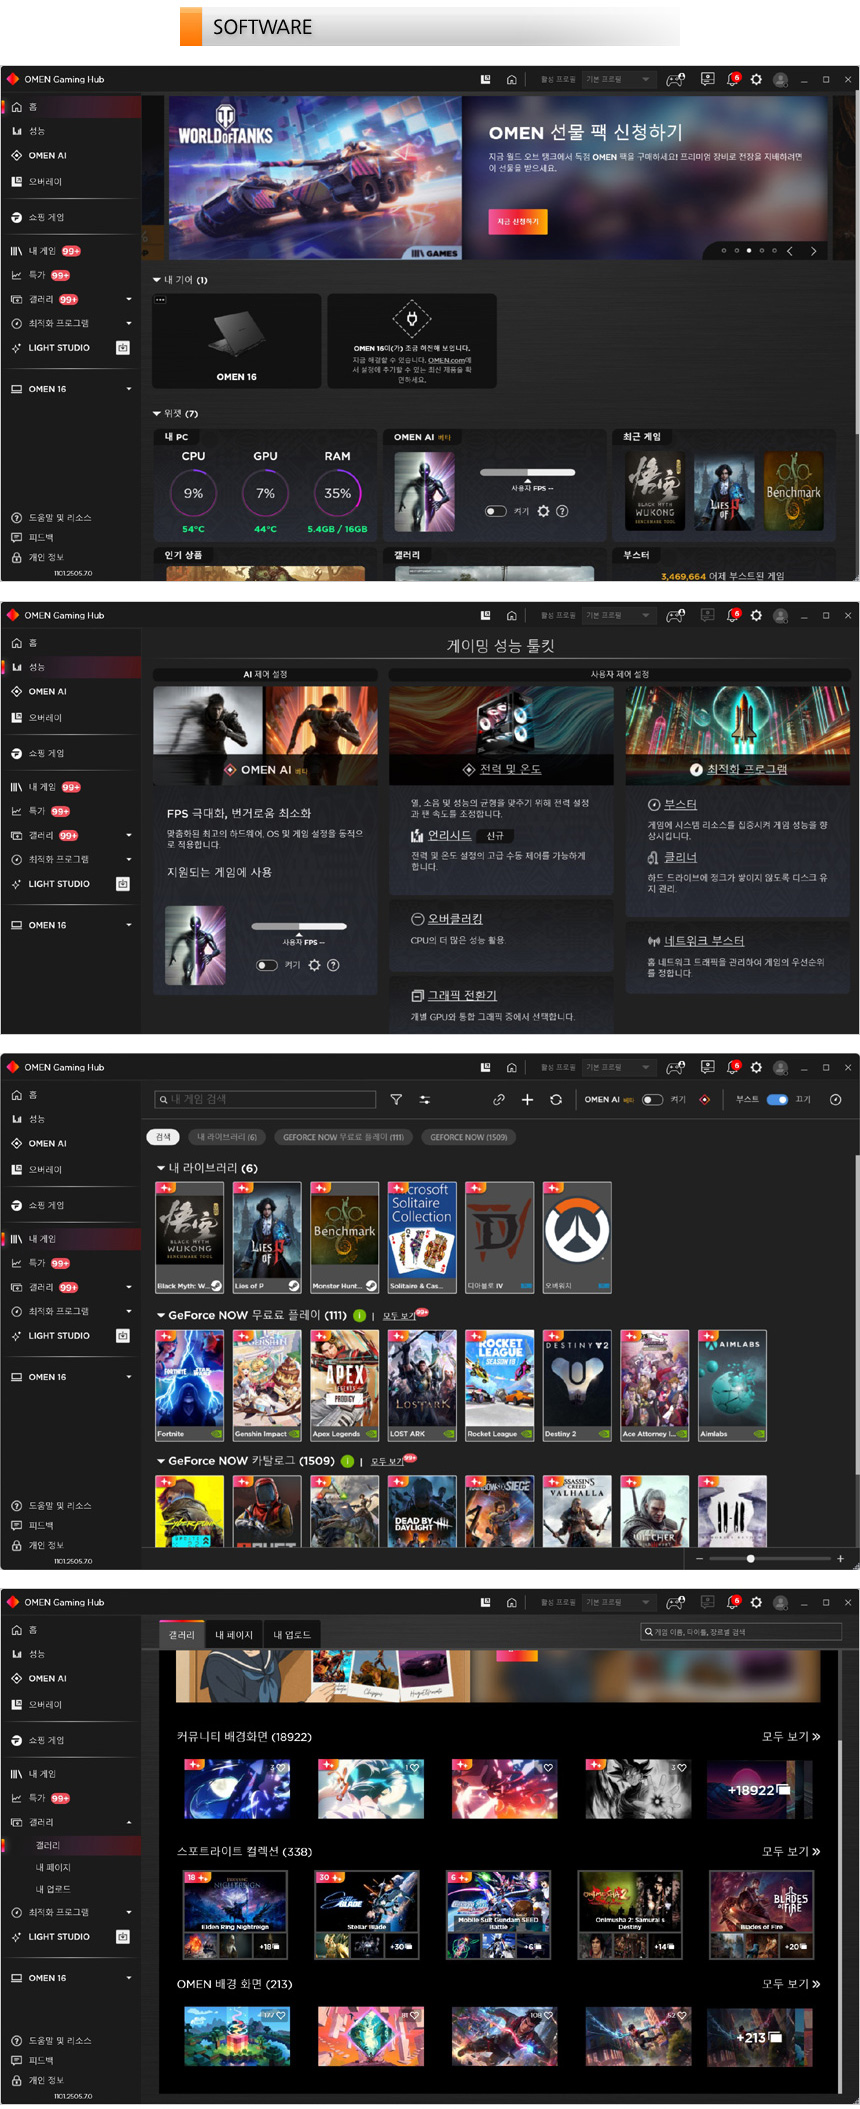Screen dimensions: 860x2109
Task: Click the 지금 신청하기 banner button
Action: (517, 221)
